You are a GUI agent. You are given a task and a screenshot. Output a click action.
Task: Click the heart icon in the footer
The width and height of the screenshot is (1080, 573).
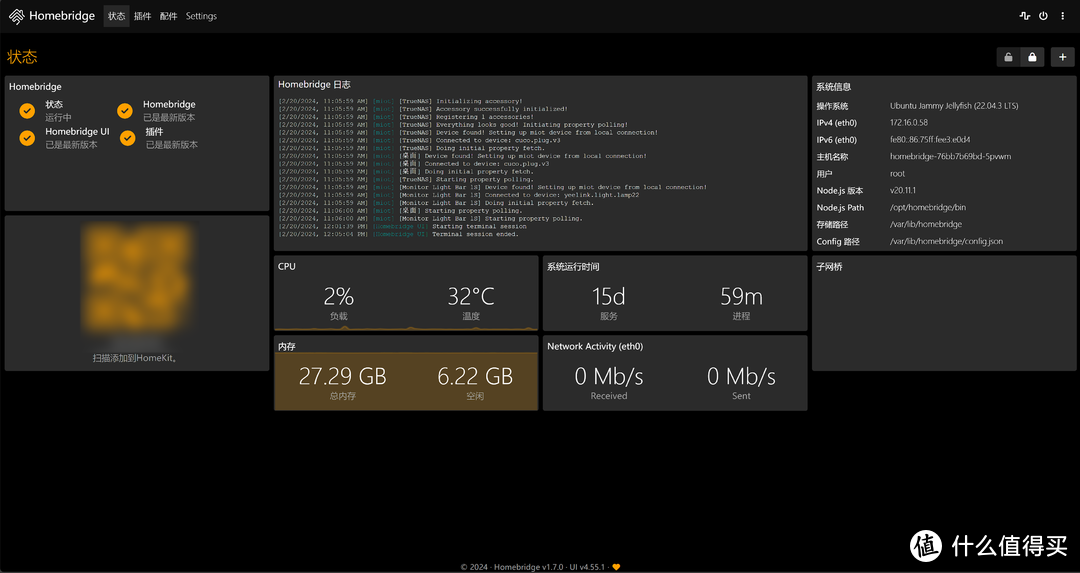[616, 567]
